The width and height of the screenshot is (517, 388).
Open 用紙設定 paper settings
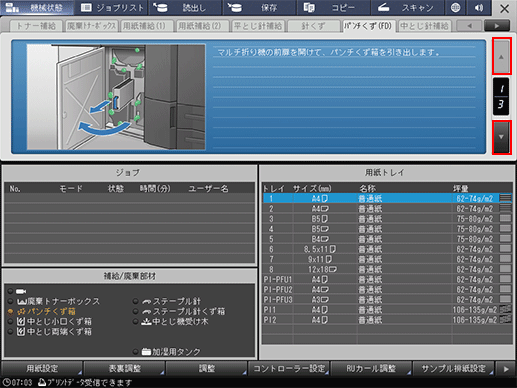(42, 368)
